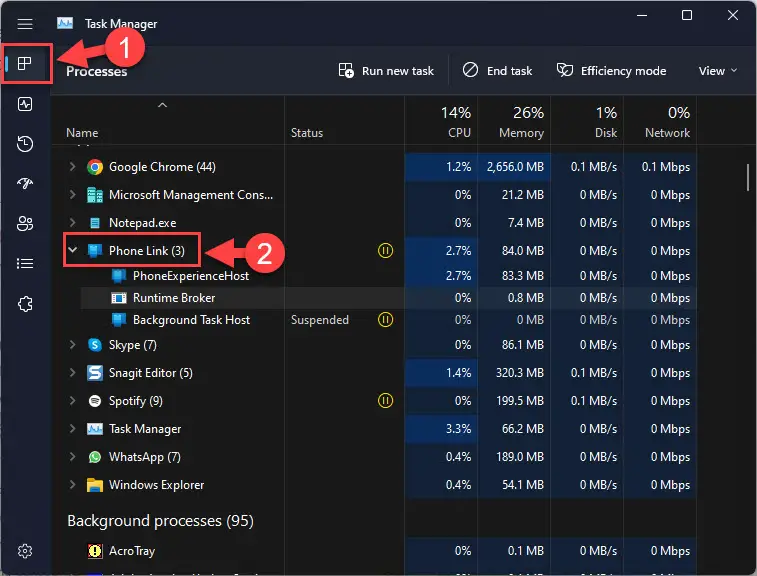The height and width of the screenshot is (576, 757).
Task: Select the Processes page icon
Action: point(25,63)
